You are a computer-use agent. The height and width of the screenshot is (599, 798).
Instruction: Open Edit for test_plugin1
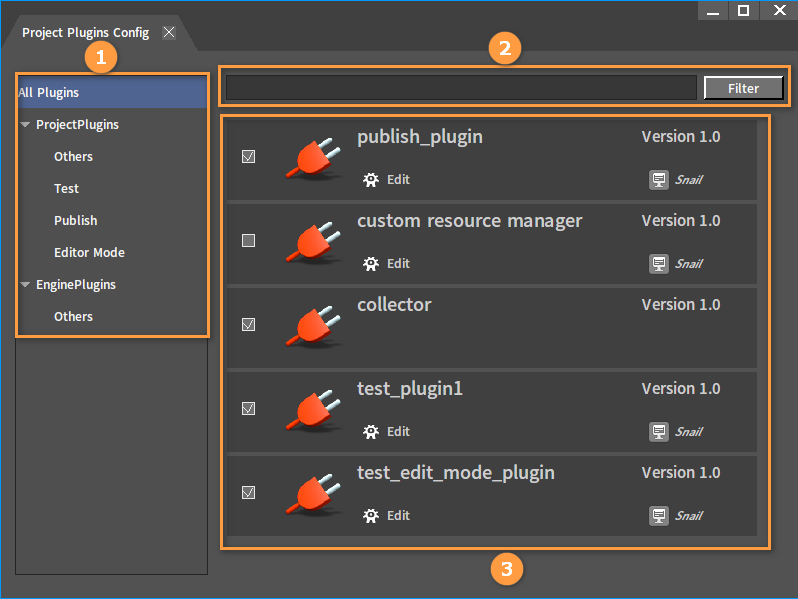click(398, 432)
